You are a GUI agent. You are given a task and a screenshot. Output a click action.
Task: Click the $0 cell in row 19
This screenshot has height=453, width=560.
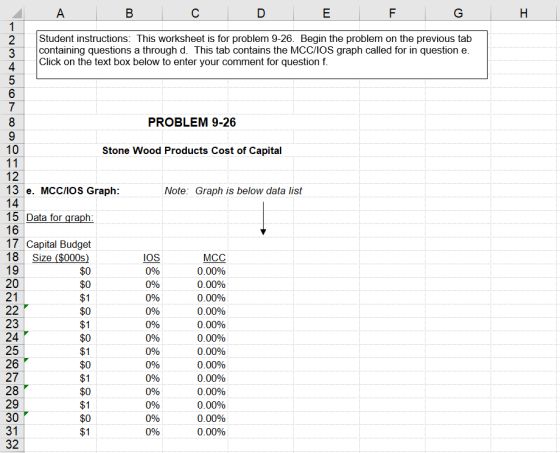pyautogui.click(x=60, y=271)
